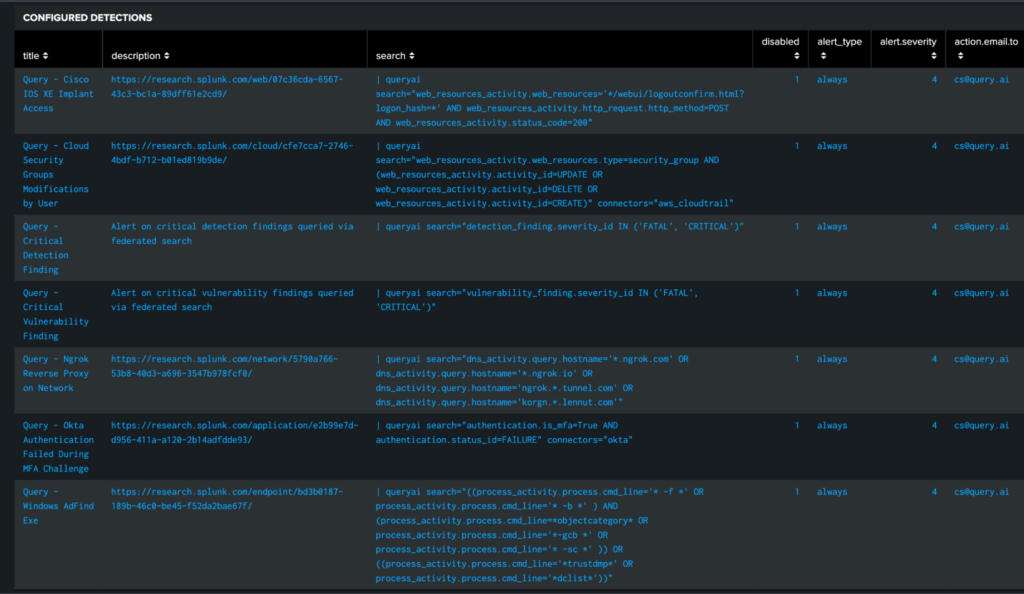
Task: Open Query - Windows AdFind Exe detection
Action: 56,506
